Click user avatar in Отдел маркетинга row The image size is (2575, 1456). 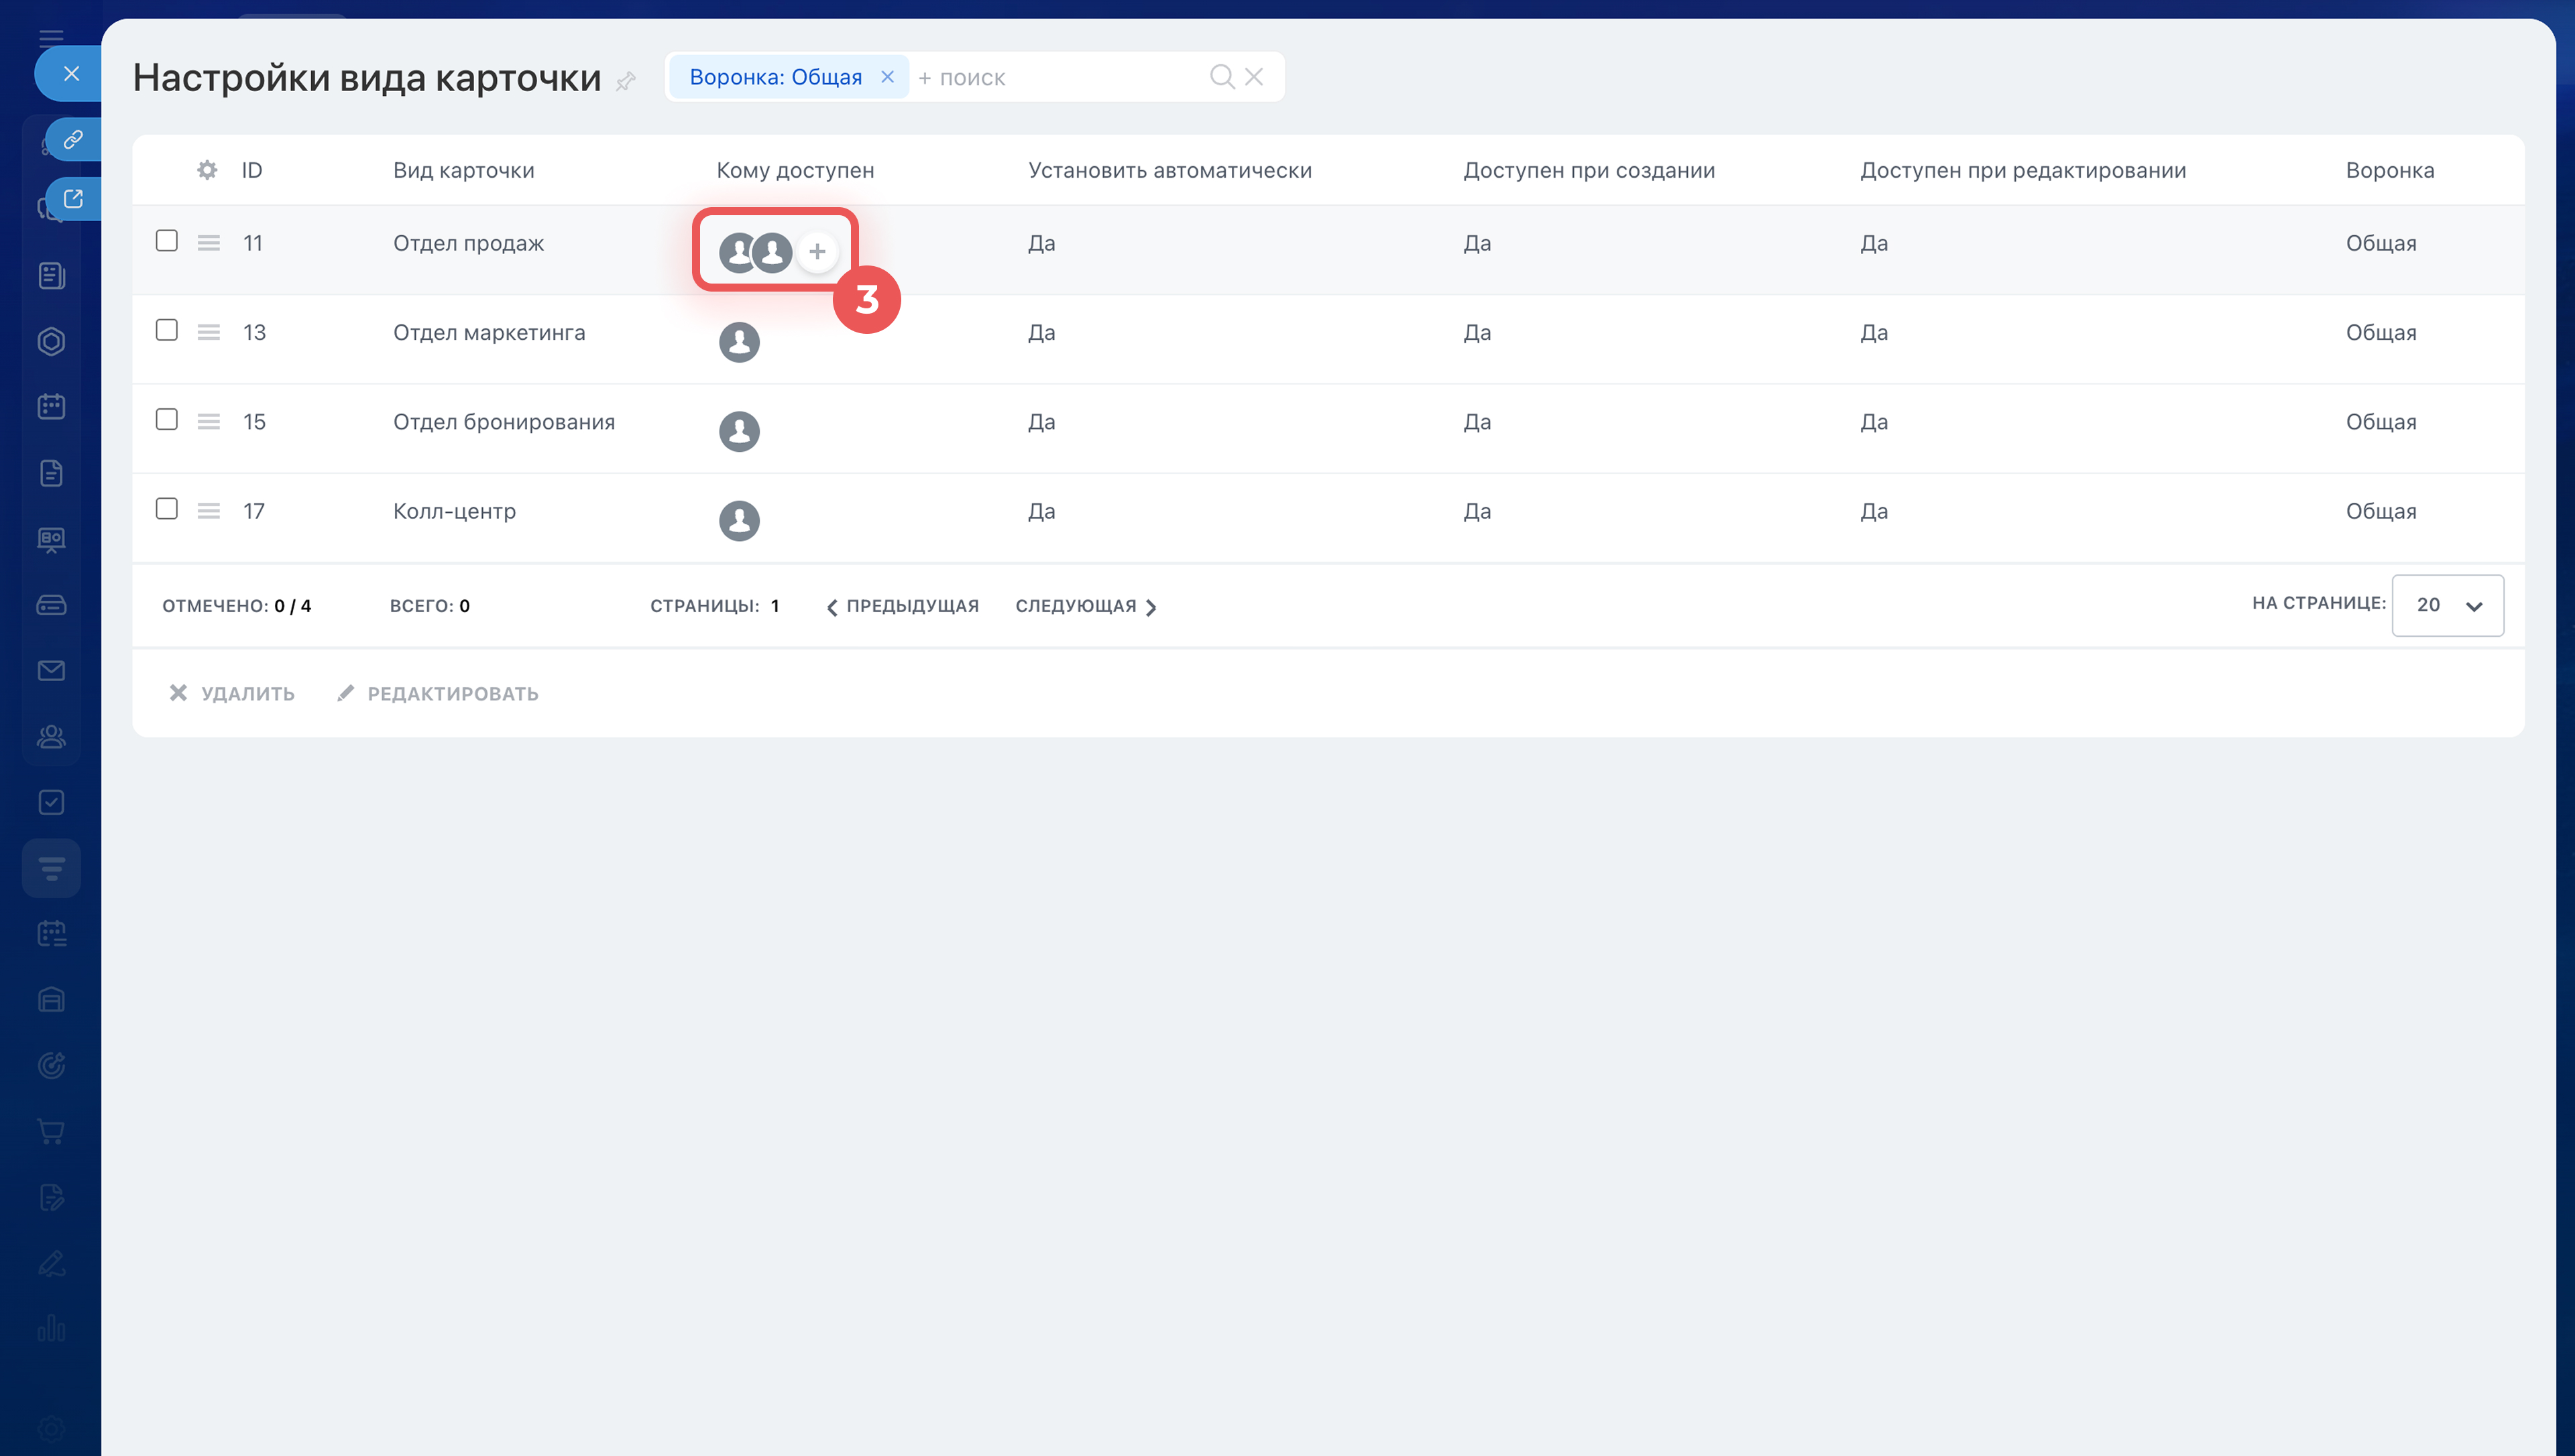(x=739, y=342)
